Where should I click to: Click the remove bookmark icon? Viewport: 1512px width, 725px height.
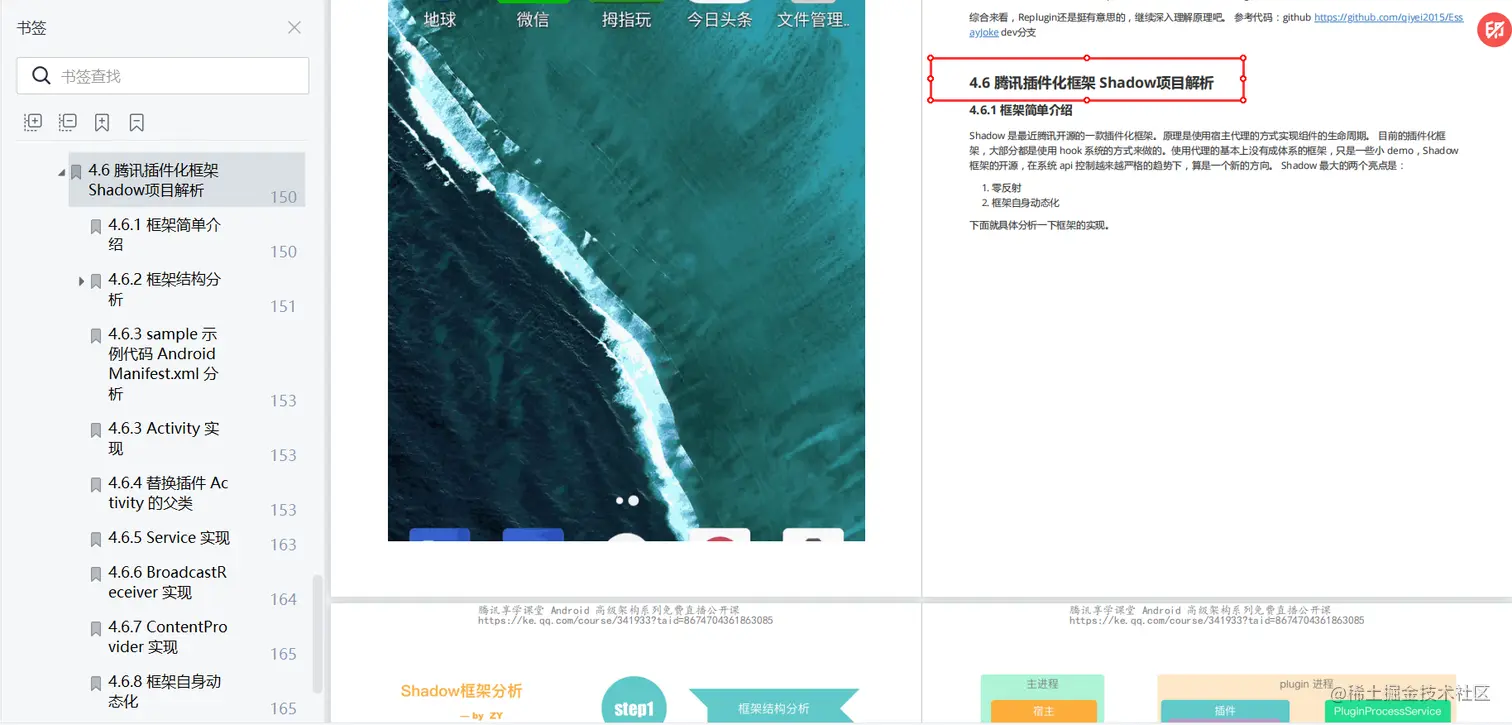[135, 121]
